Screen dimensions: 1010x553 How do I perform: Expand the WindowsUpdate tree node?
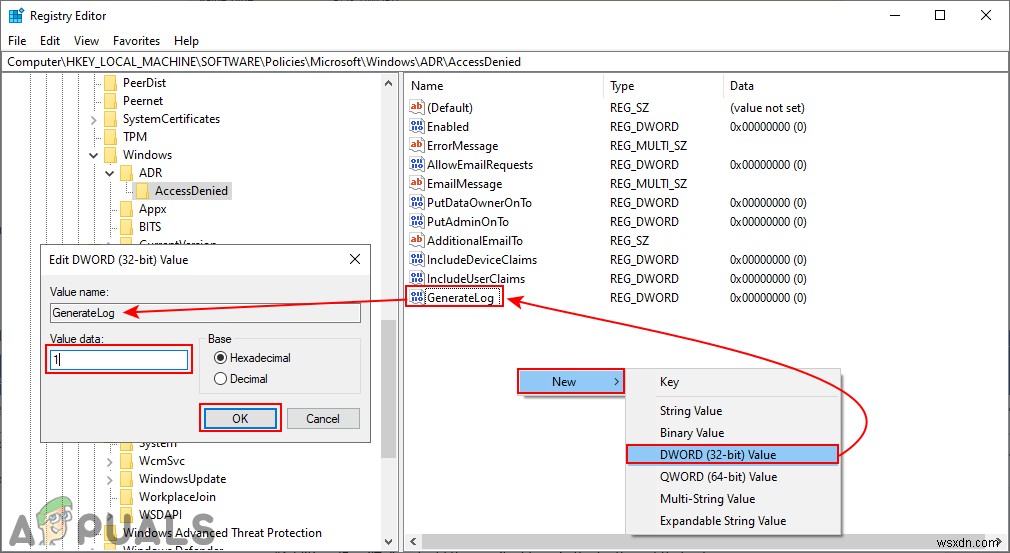[x=110, y=480]
